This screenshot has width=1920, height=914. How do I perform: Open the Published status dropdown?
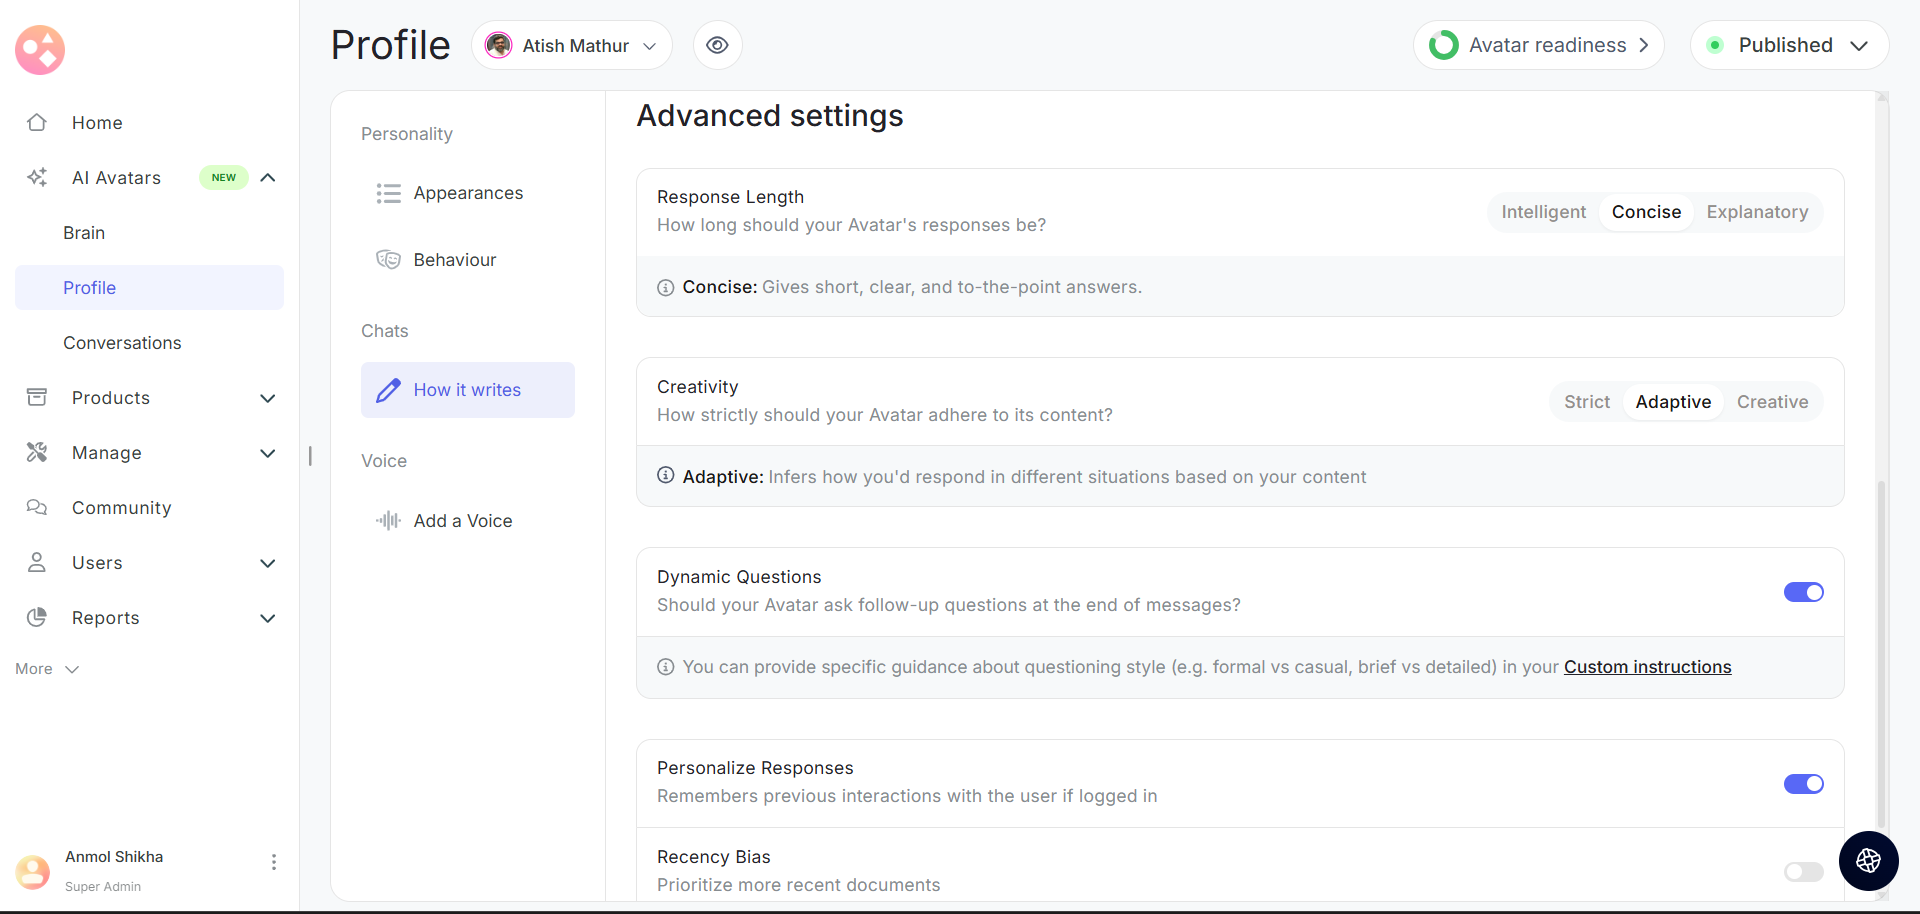click(x=1788, y=45)
